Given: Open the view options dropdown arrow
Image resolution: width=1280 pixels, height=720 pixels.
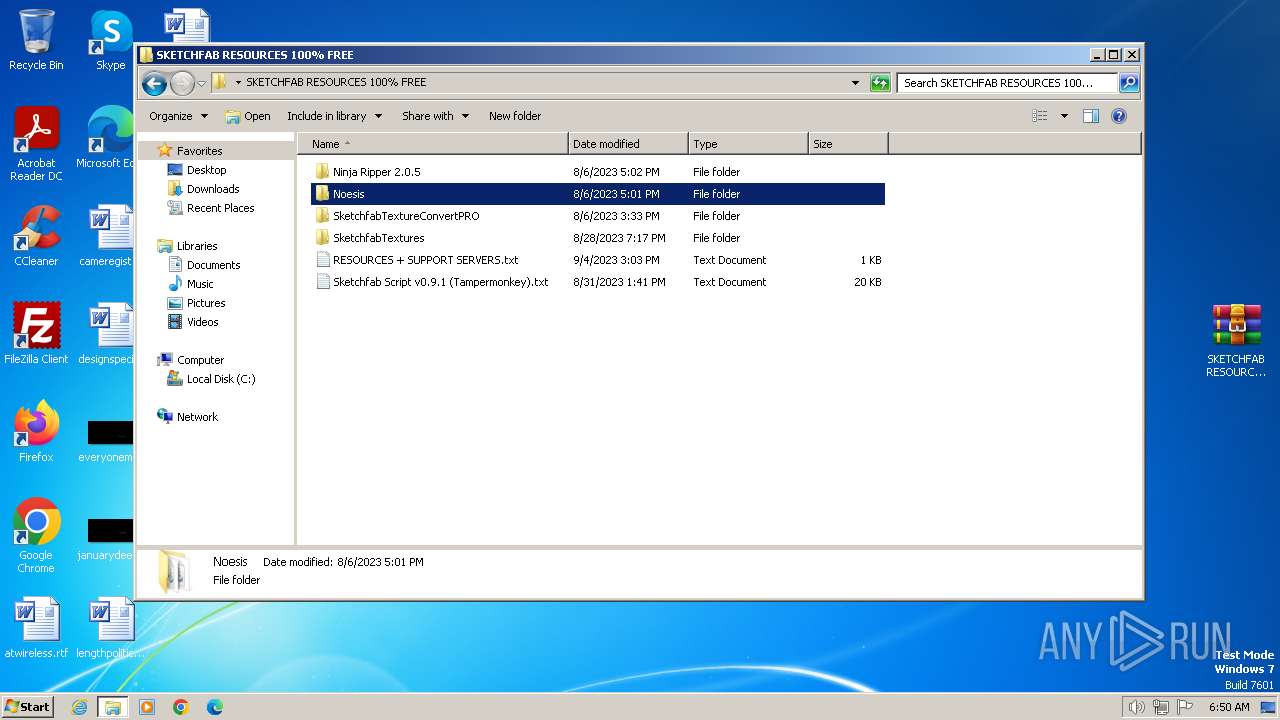Looking at the screenshot, I should tap(1064, 116).
